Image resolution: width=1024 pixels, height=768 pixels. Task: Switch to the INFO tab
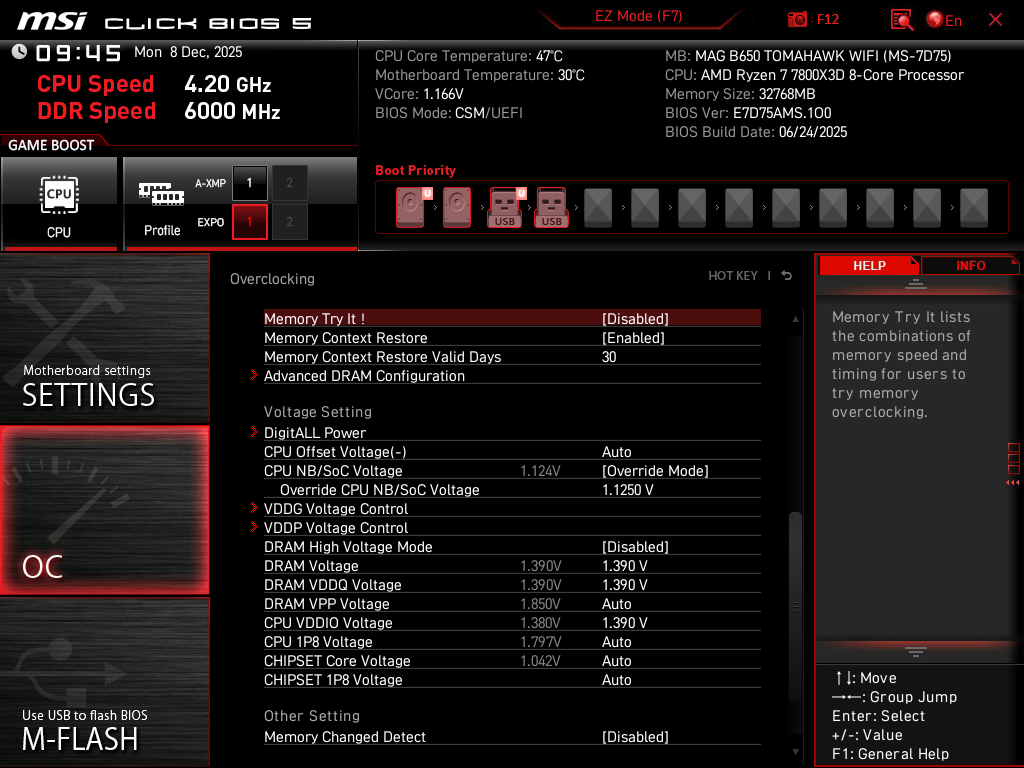pos(970,266)
